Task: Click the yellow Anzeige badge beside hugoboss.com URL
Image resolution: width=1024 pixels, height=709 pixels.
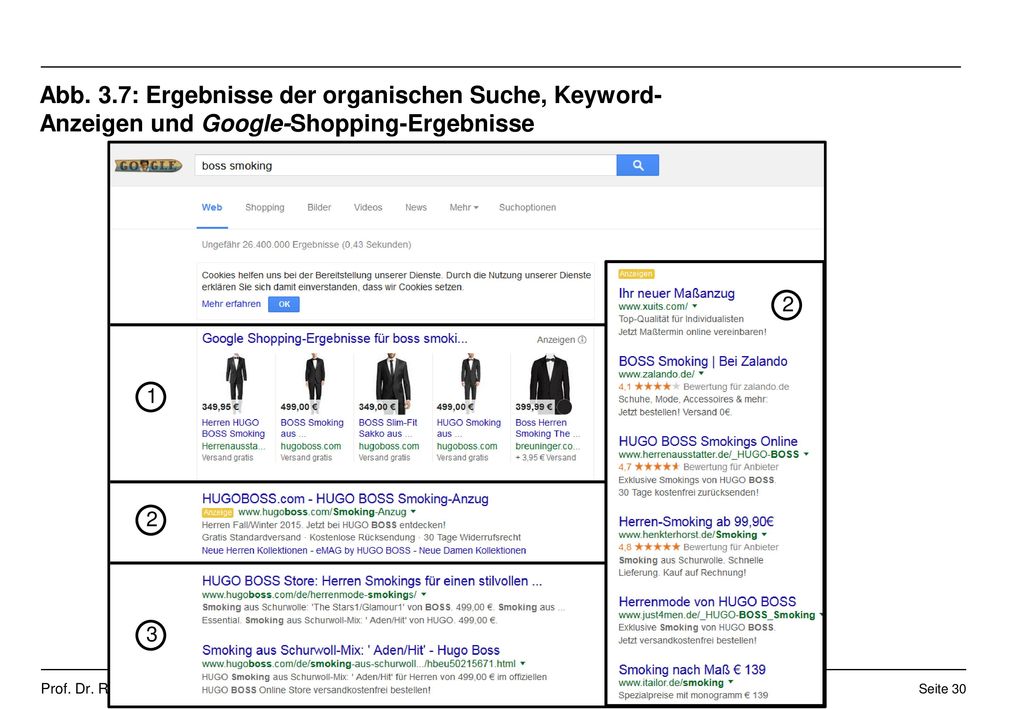Action: click(217, 512)
